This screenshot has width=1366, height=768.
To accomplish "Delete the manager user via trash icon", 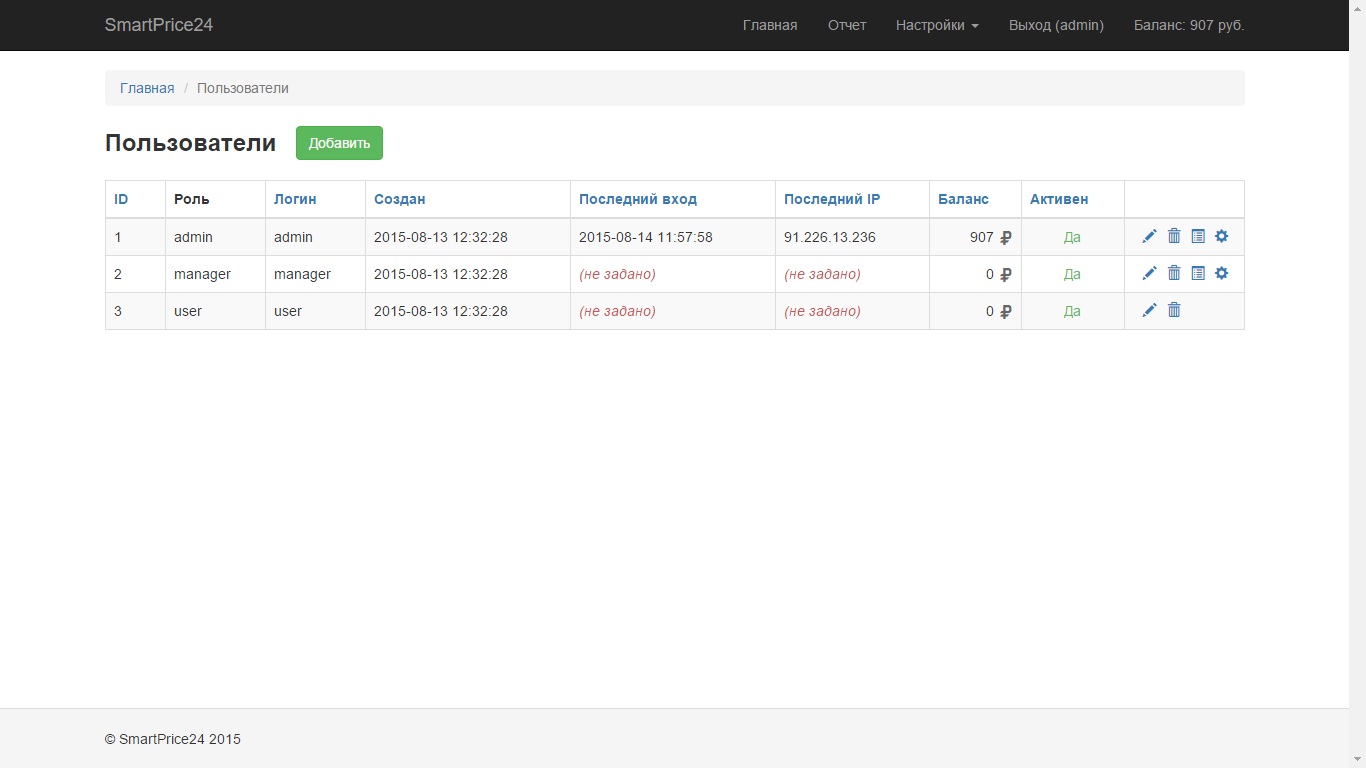I will coord(1174,273).
